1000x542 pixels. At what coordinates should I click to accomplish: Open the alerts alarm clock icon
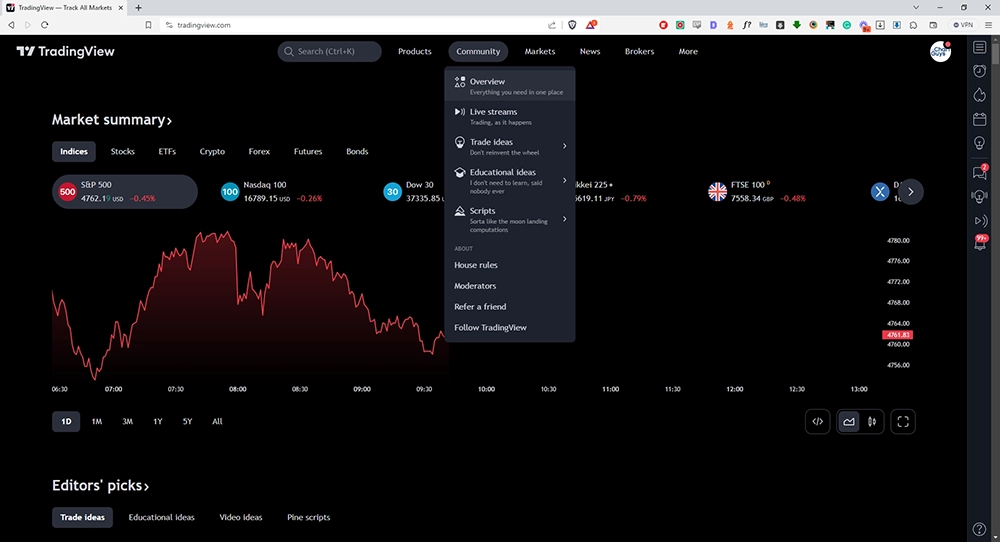pyautogui.click(x=980, y=71)
